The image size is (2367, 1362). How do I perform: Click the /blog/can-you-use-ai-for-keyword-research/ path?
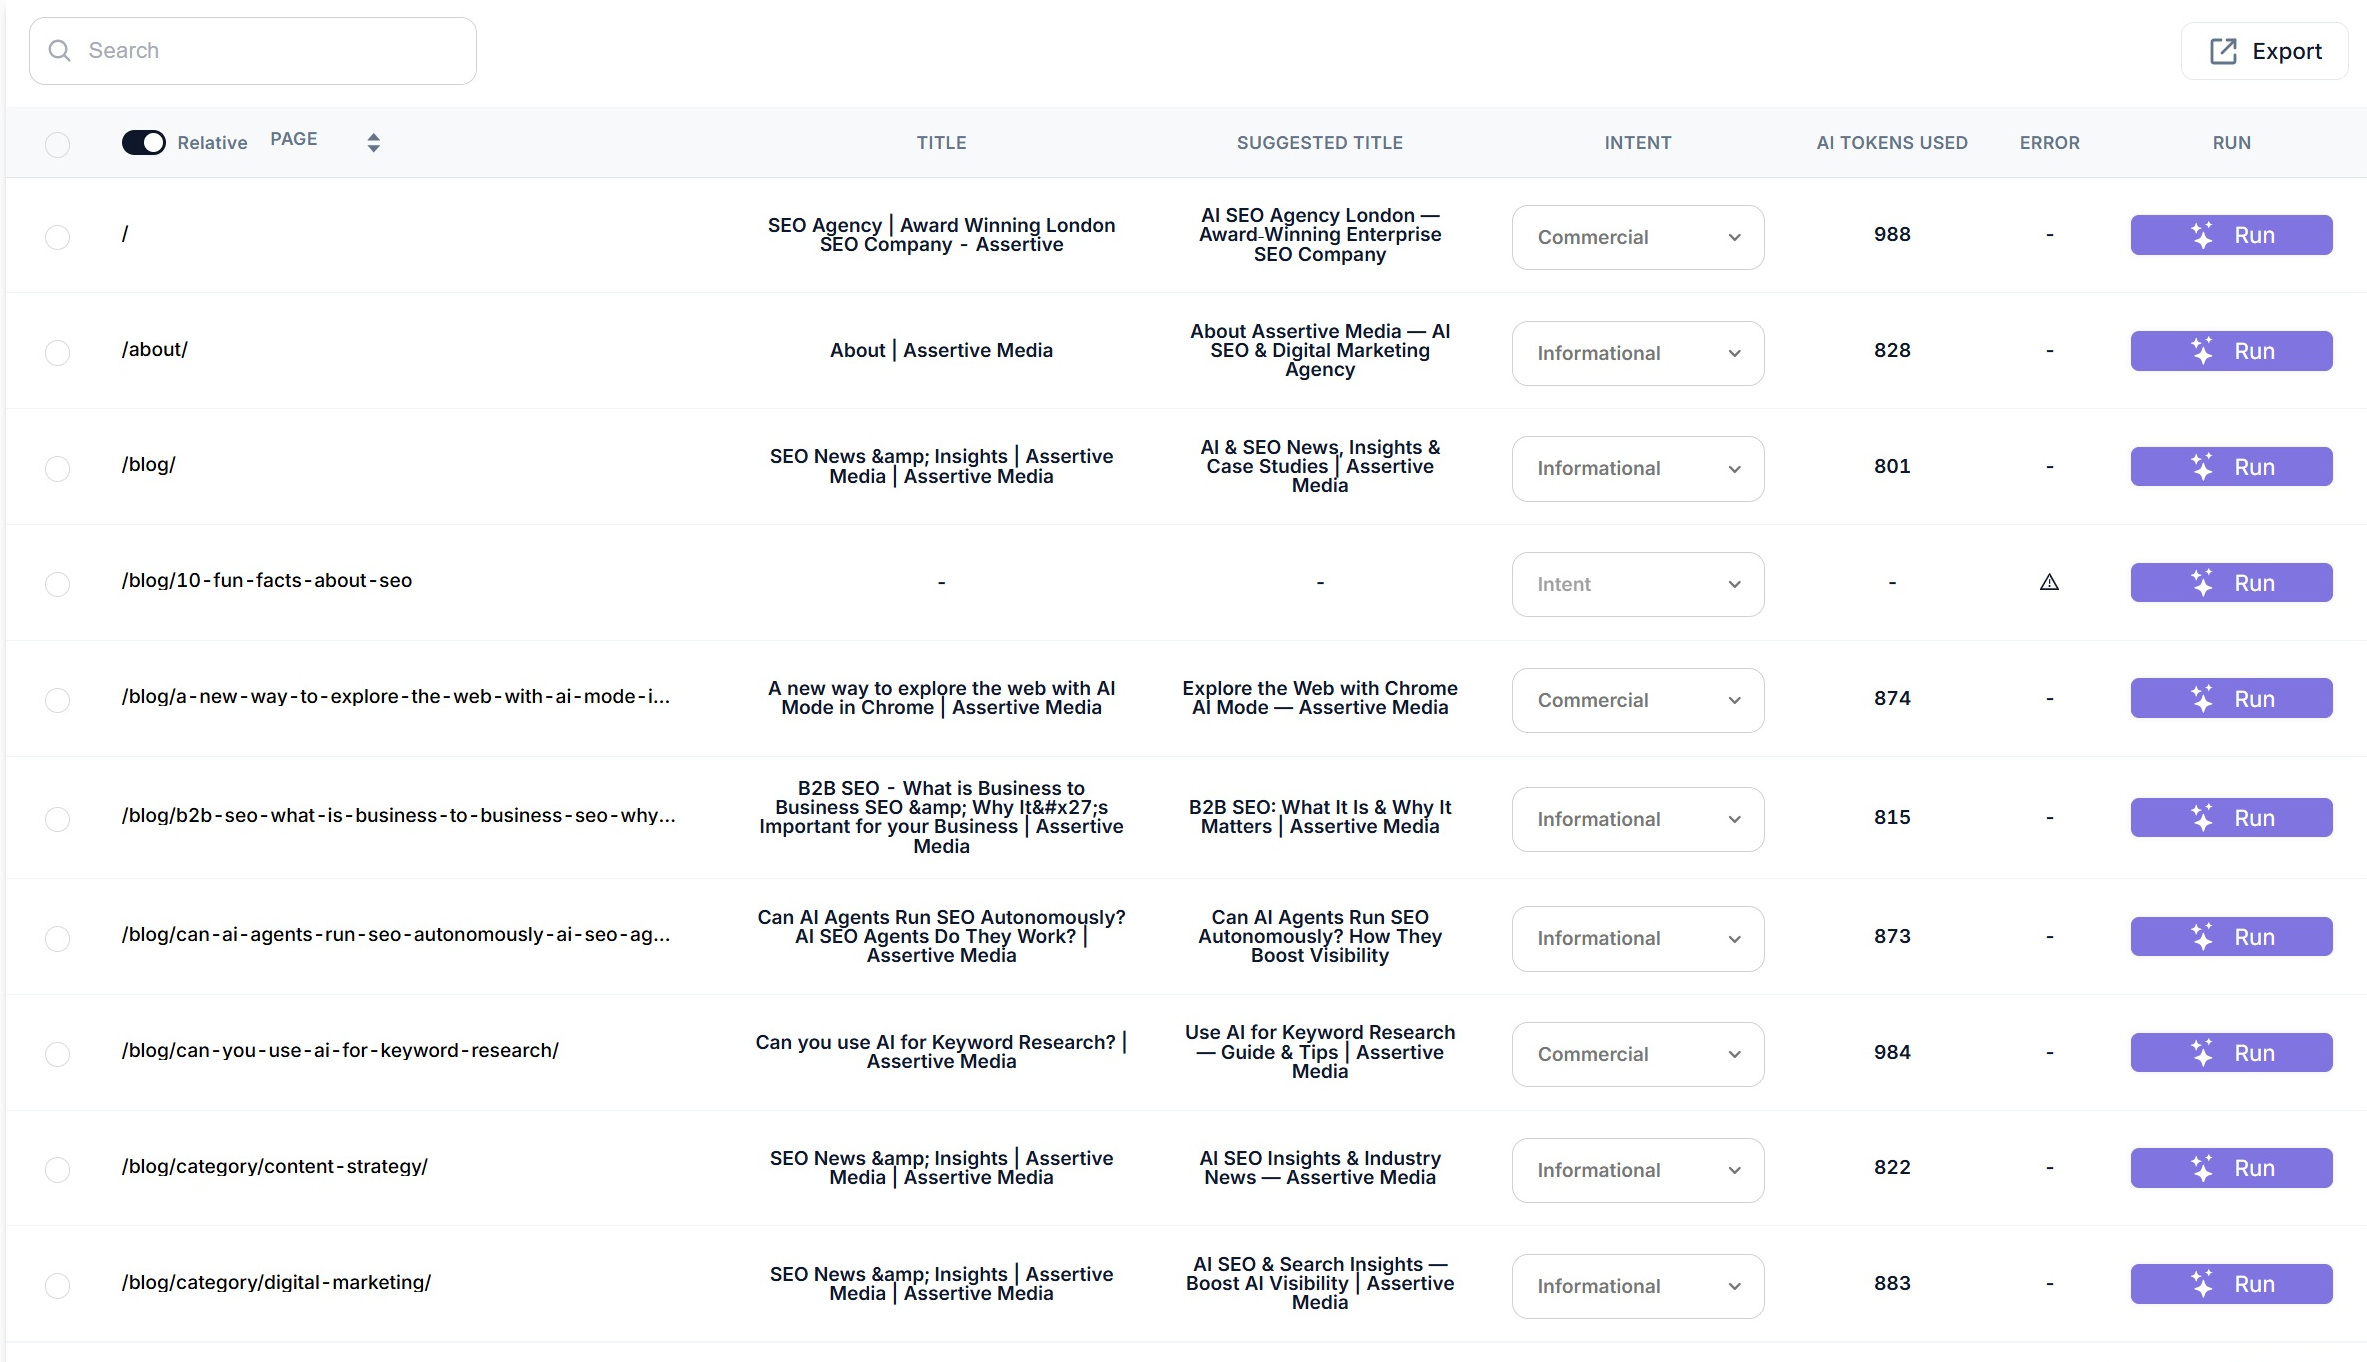(x=340, y=1050)
